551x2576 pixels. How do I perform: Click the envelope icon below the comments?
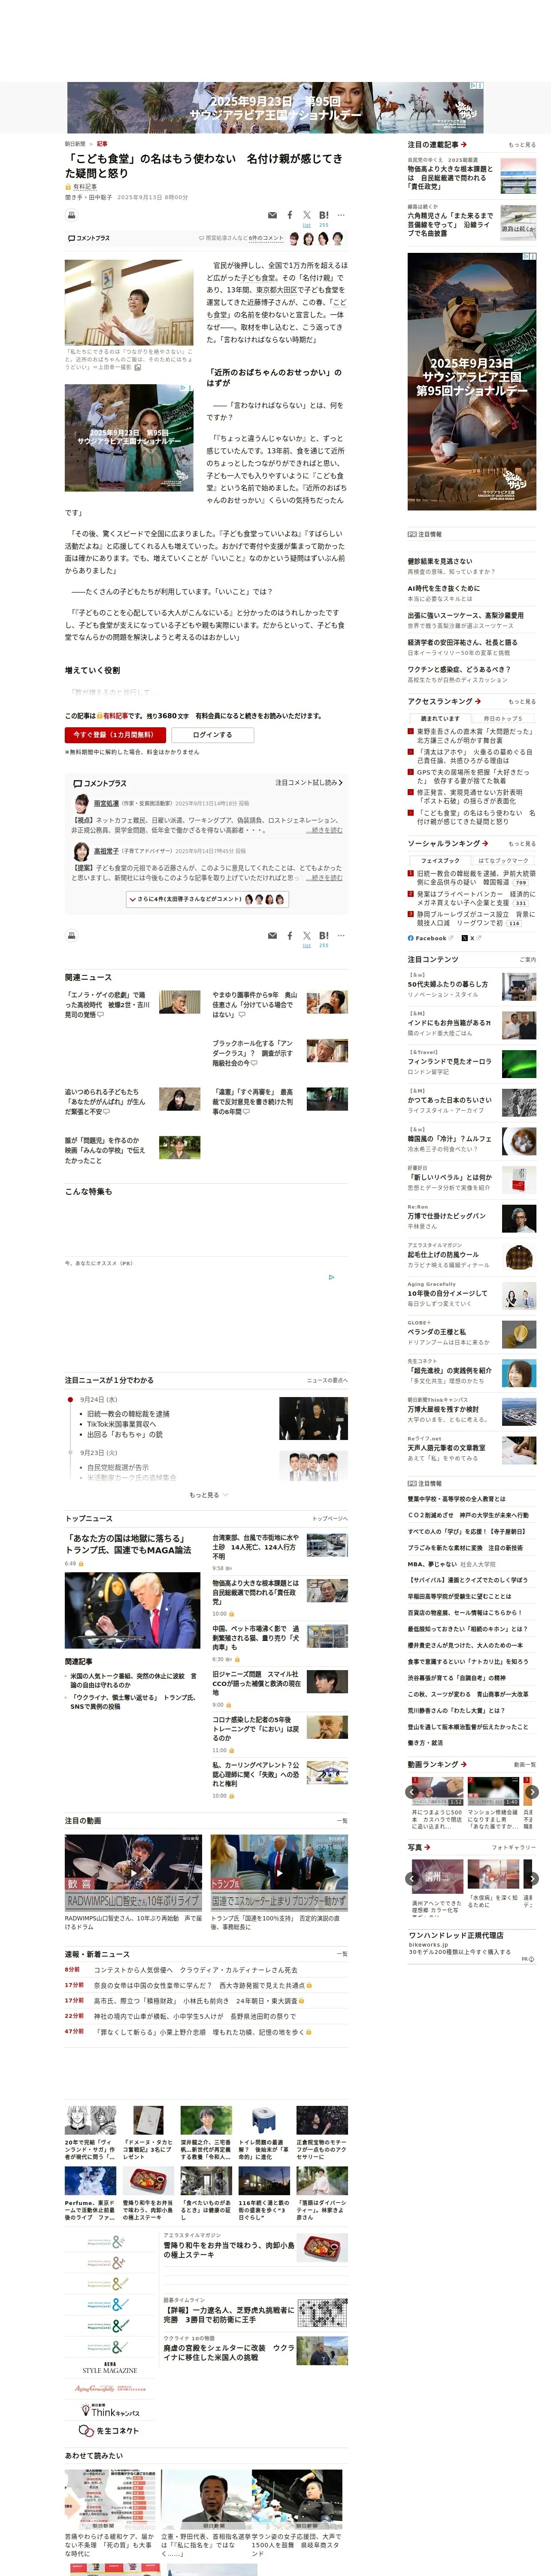point(272,935)
